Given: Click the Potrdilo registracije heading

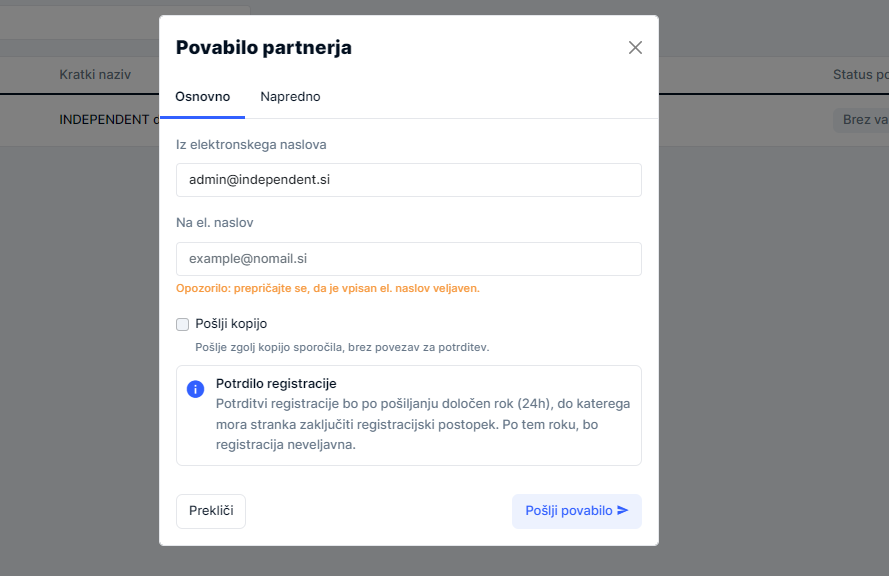Looking at the screenshot, I should click(x=276, y=384).
